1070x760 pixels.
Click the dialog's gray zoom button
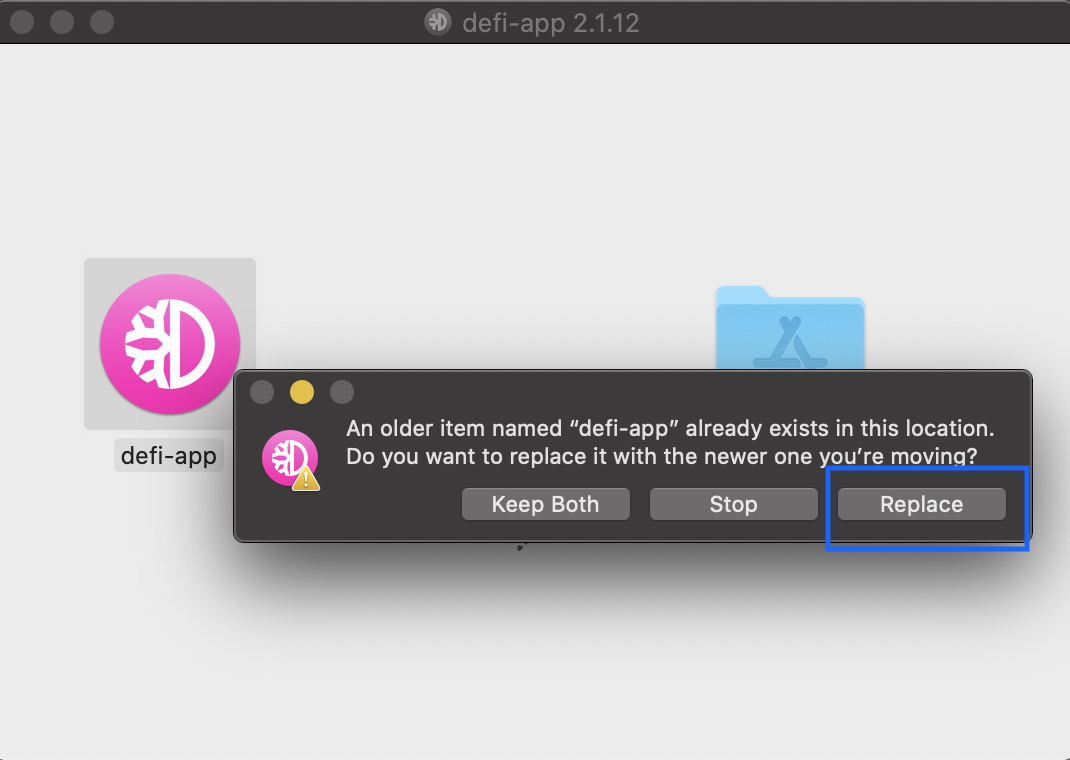342,392
